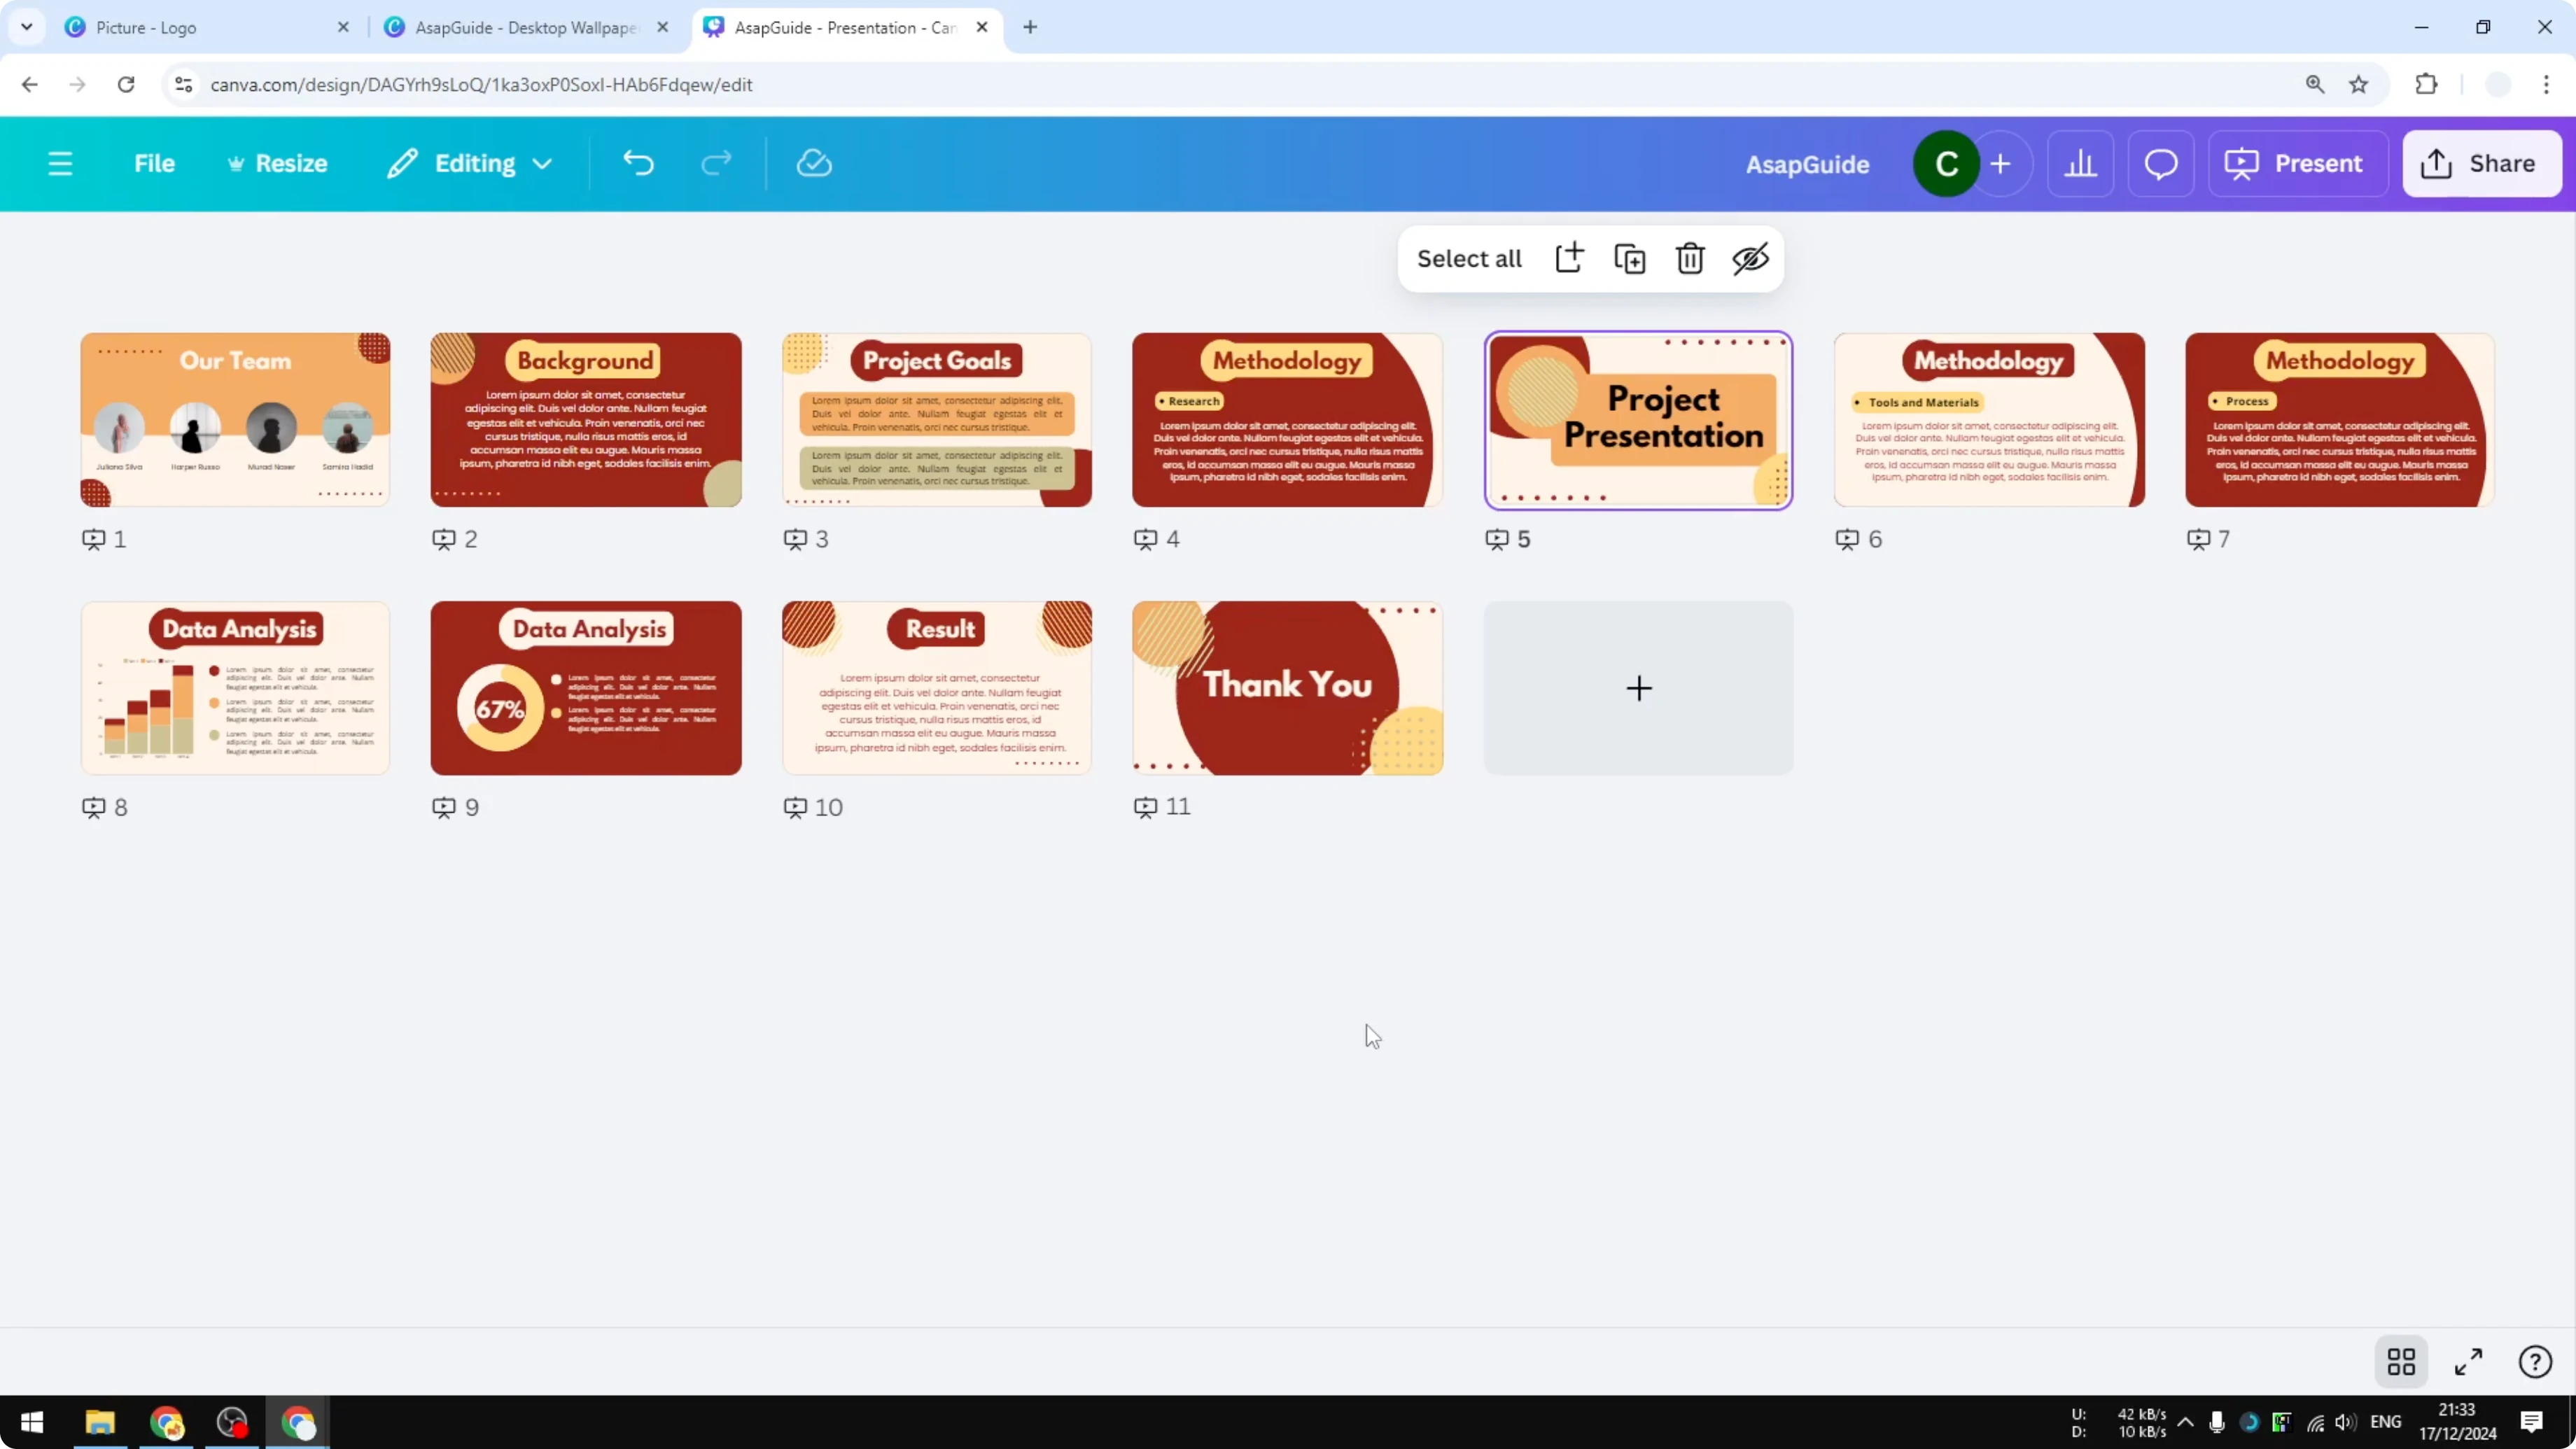Open the browser tab search chevron
This screenshot has width=2576, height=1449.
(27, 27)
